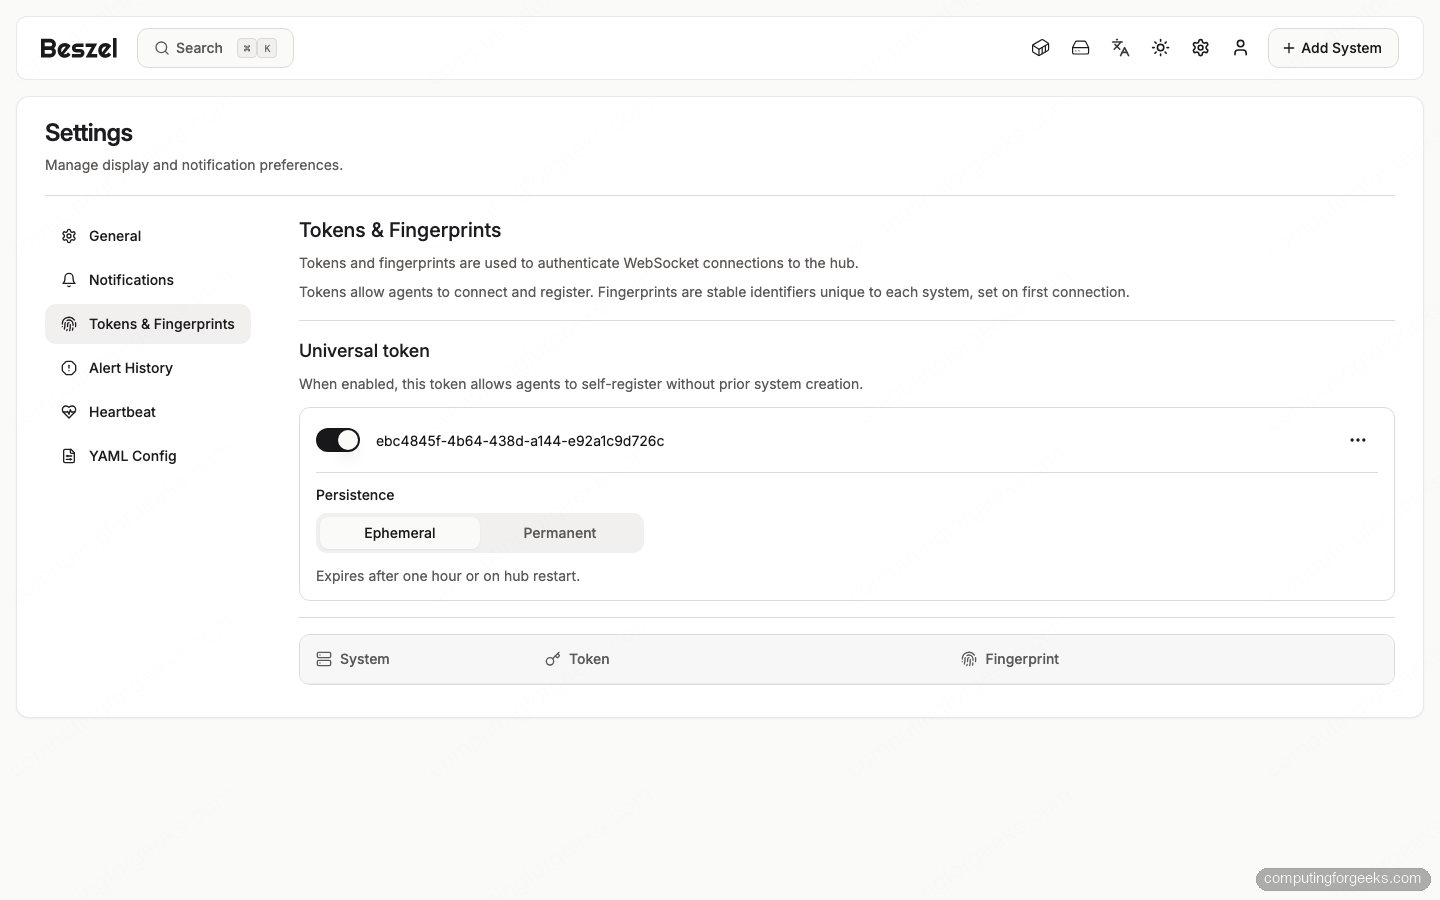This screenshot has width=1440, height=900.
Task: Click the key icon in Token header
Action: 552,659
